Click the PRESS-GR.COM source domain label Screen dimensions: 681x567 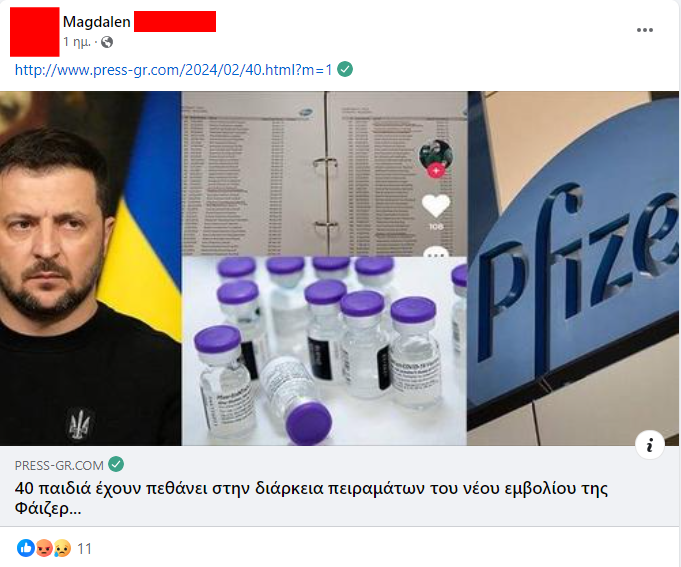tap(59, 465)
